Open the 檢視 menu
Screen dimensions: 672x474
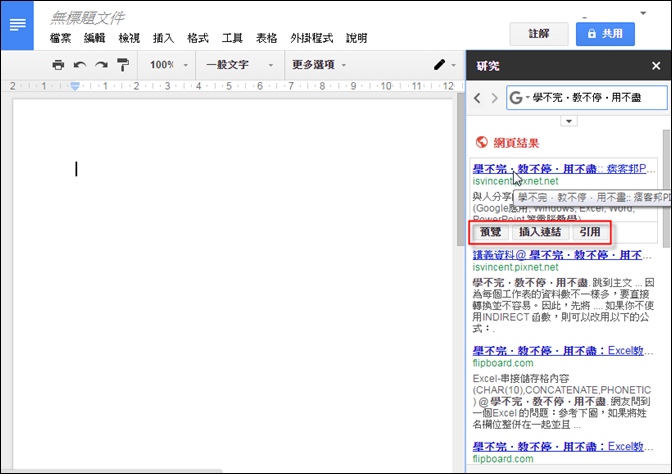click(x=129, y=38)
